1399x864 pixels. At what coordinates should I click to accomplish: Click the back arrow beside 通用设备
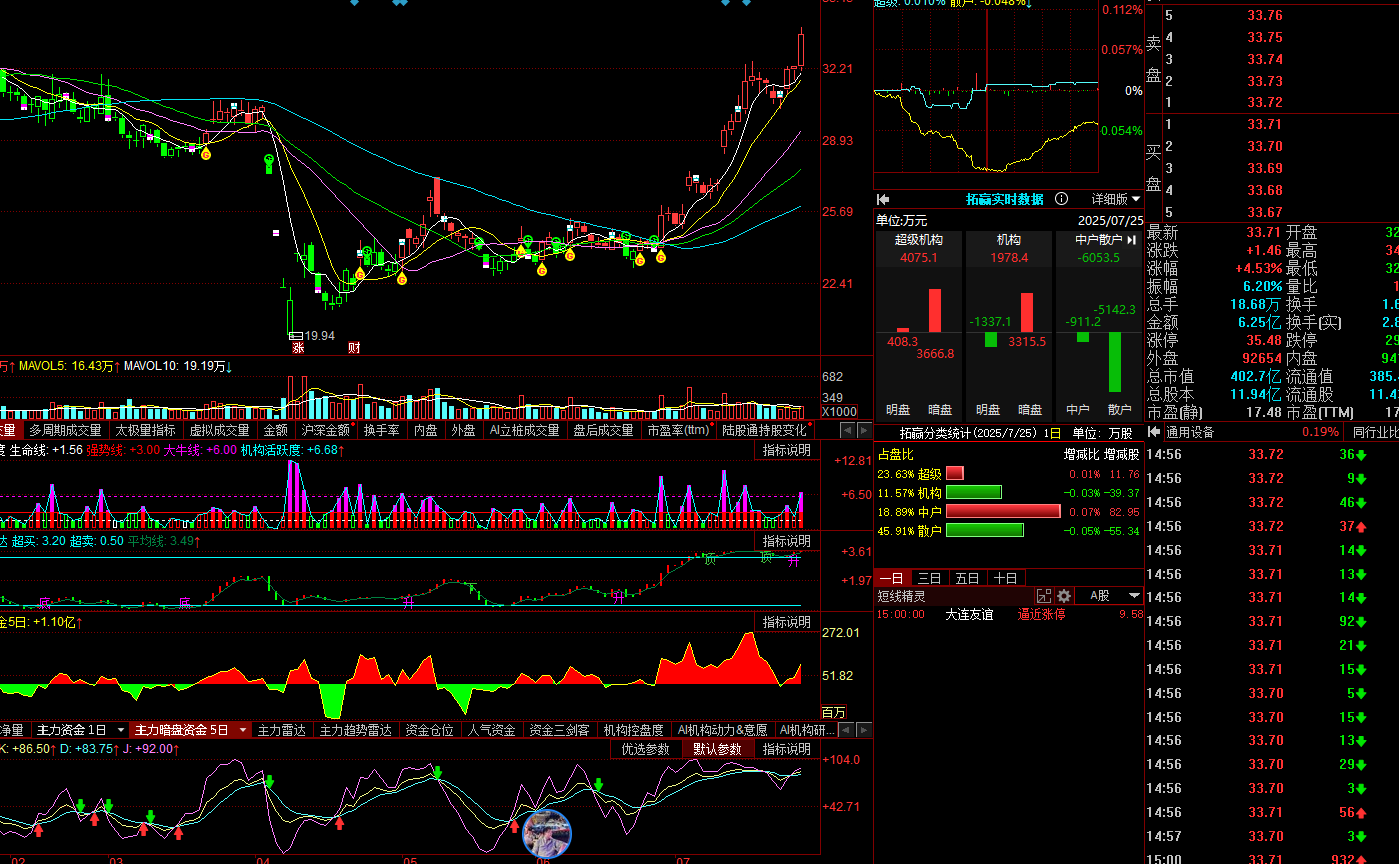coord(1154,432)
